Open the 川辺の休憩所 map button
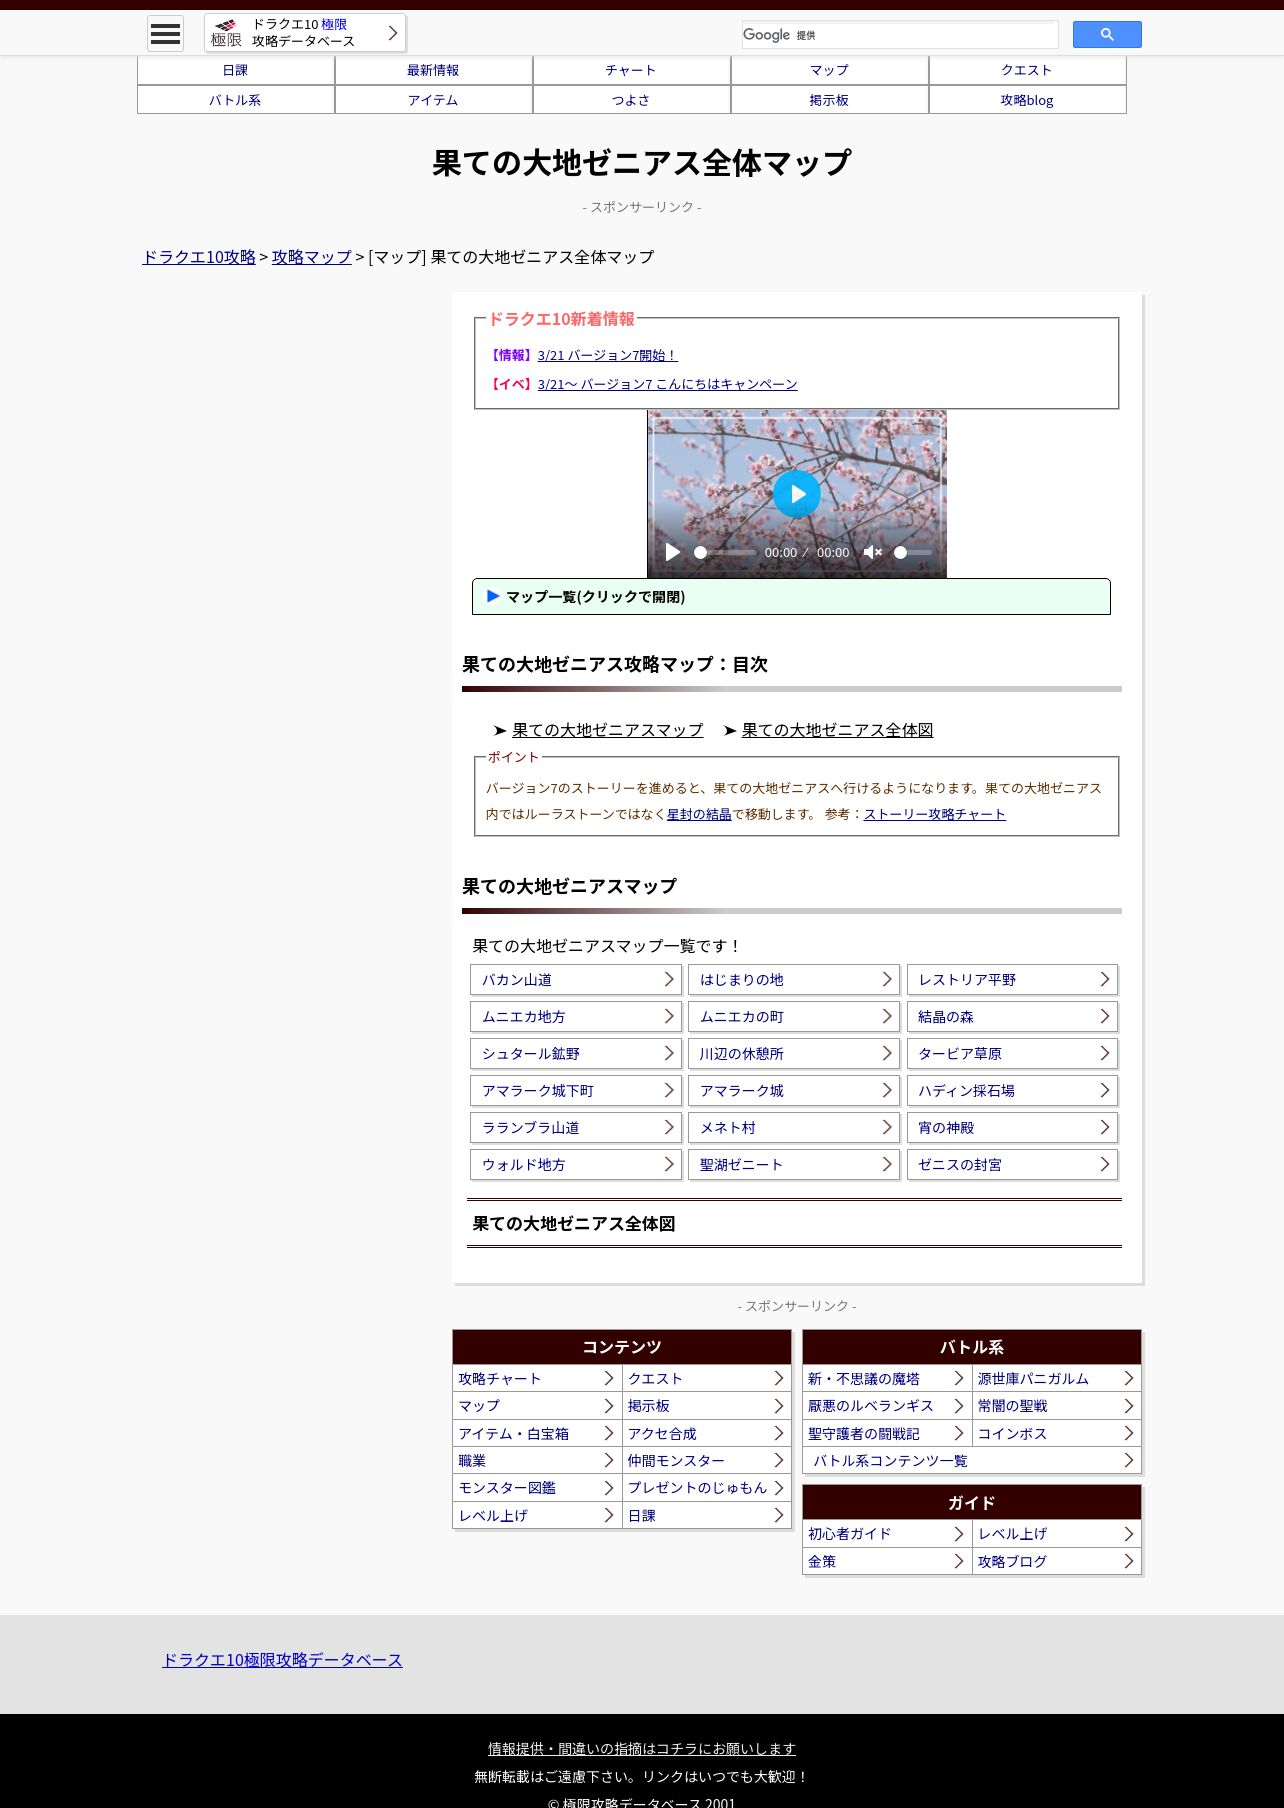 (x=794, y=1054)
